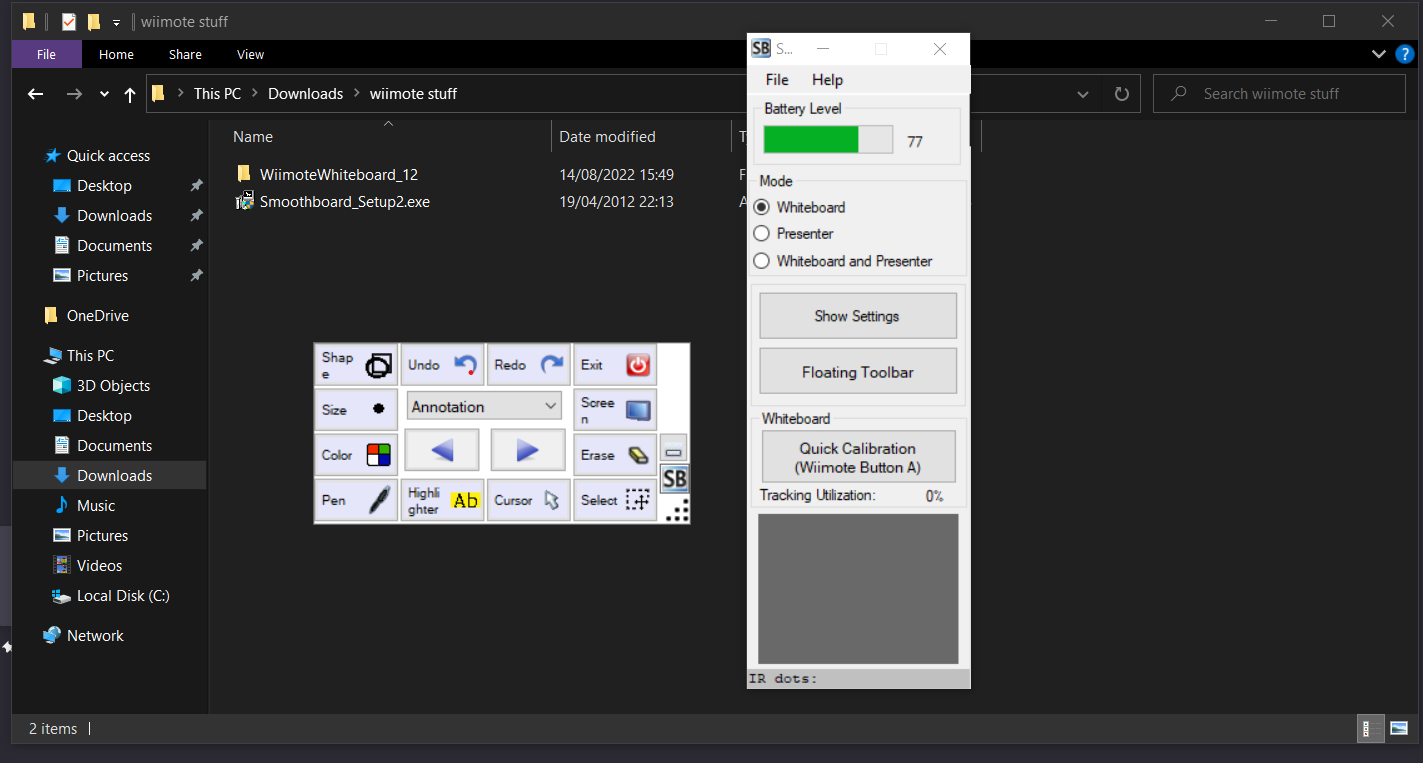
Task: Open Customize Quick Access Toolbar dropdown
Action: point(117,21)
